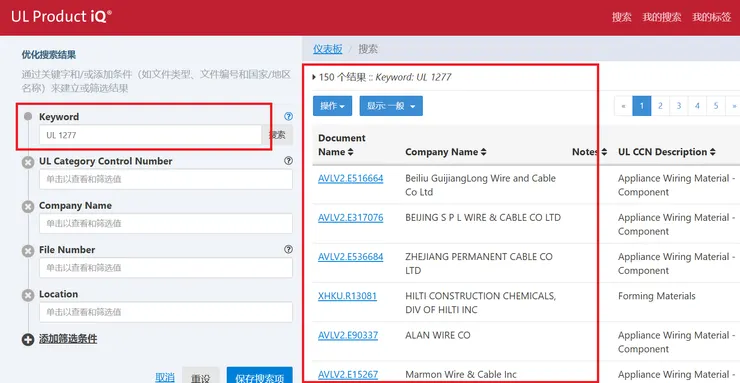Open the File Number help icon

pos(288,250)
